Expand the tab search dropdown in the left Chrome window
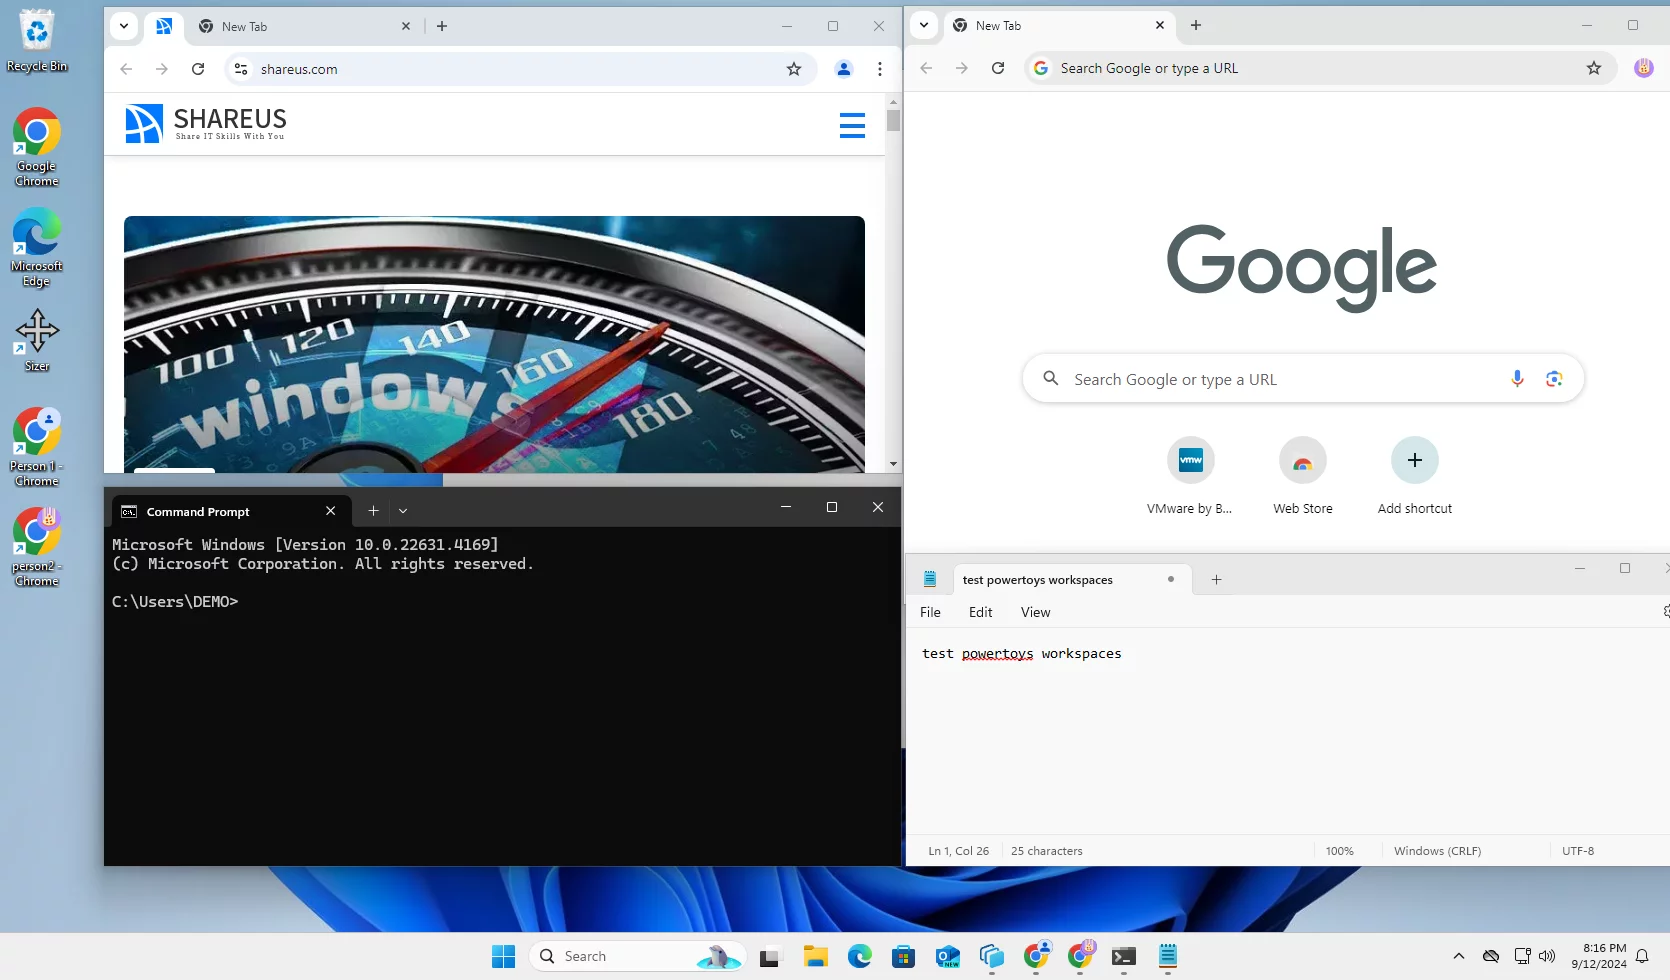The width and height of the screenshot is (1670, 980). pyautogui.click(x=124, y=26)
